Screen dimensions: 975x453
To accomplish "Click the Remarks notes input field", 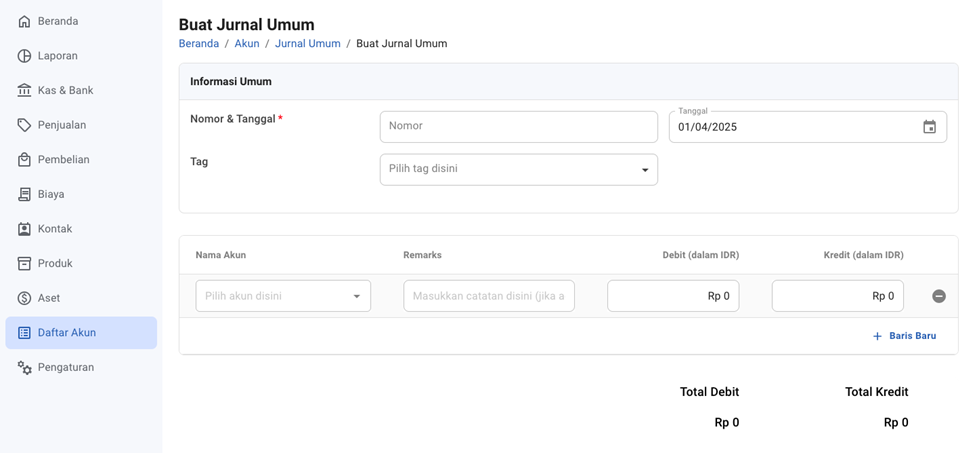I will (x=488, y=296).
